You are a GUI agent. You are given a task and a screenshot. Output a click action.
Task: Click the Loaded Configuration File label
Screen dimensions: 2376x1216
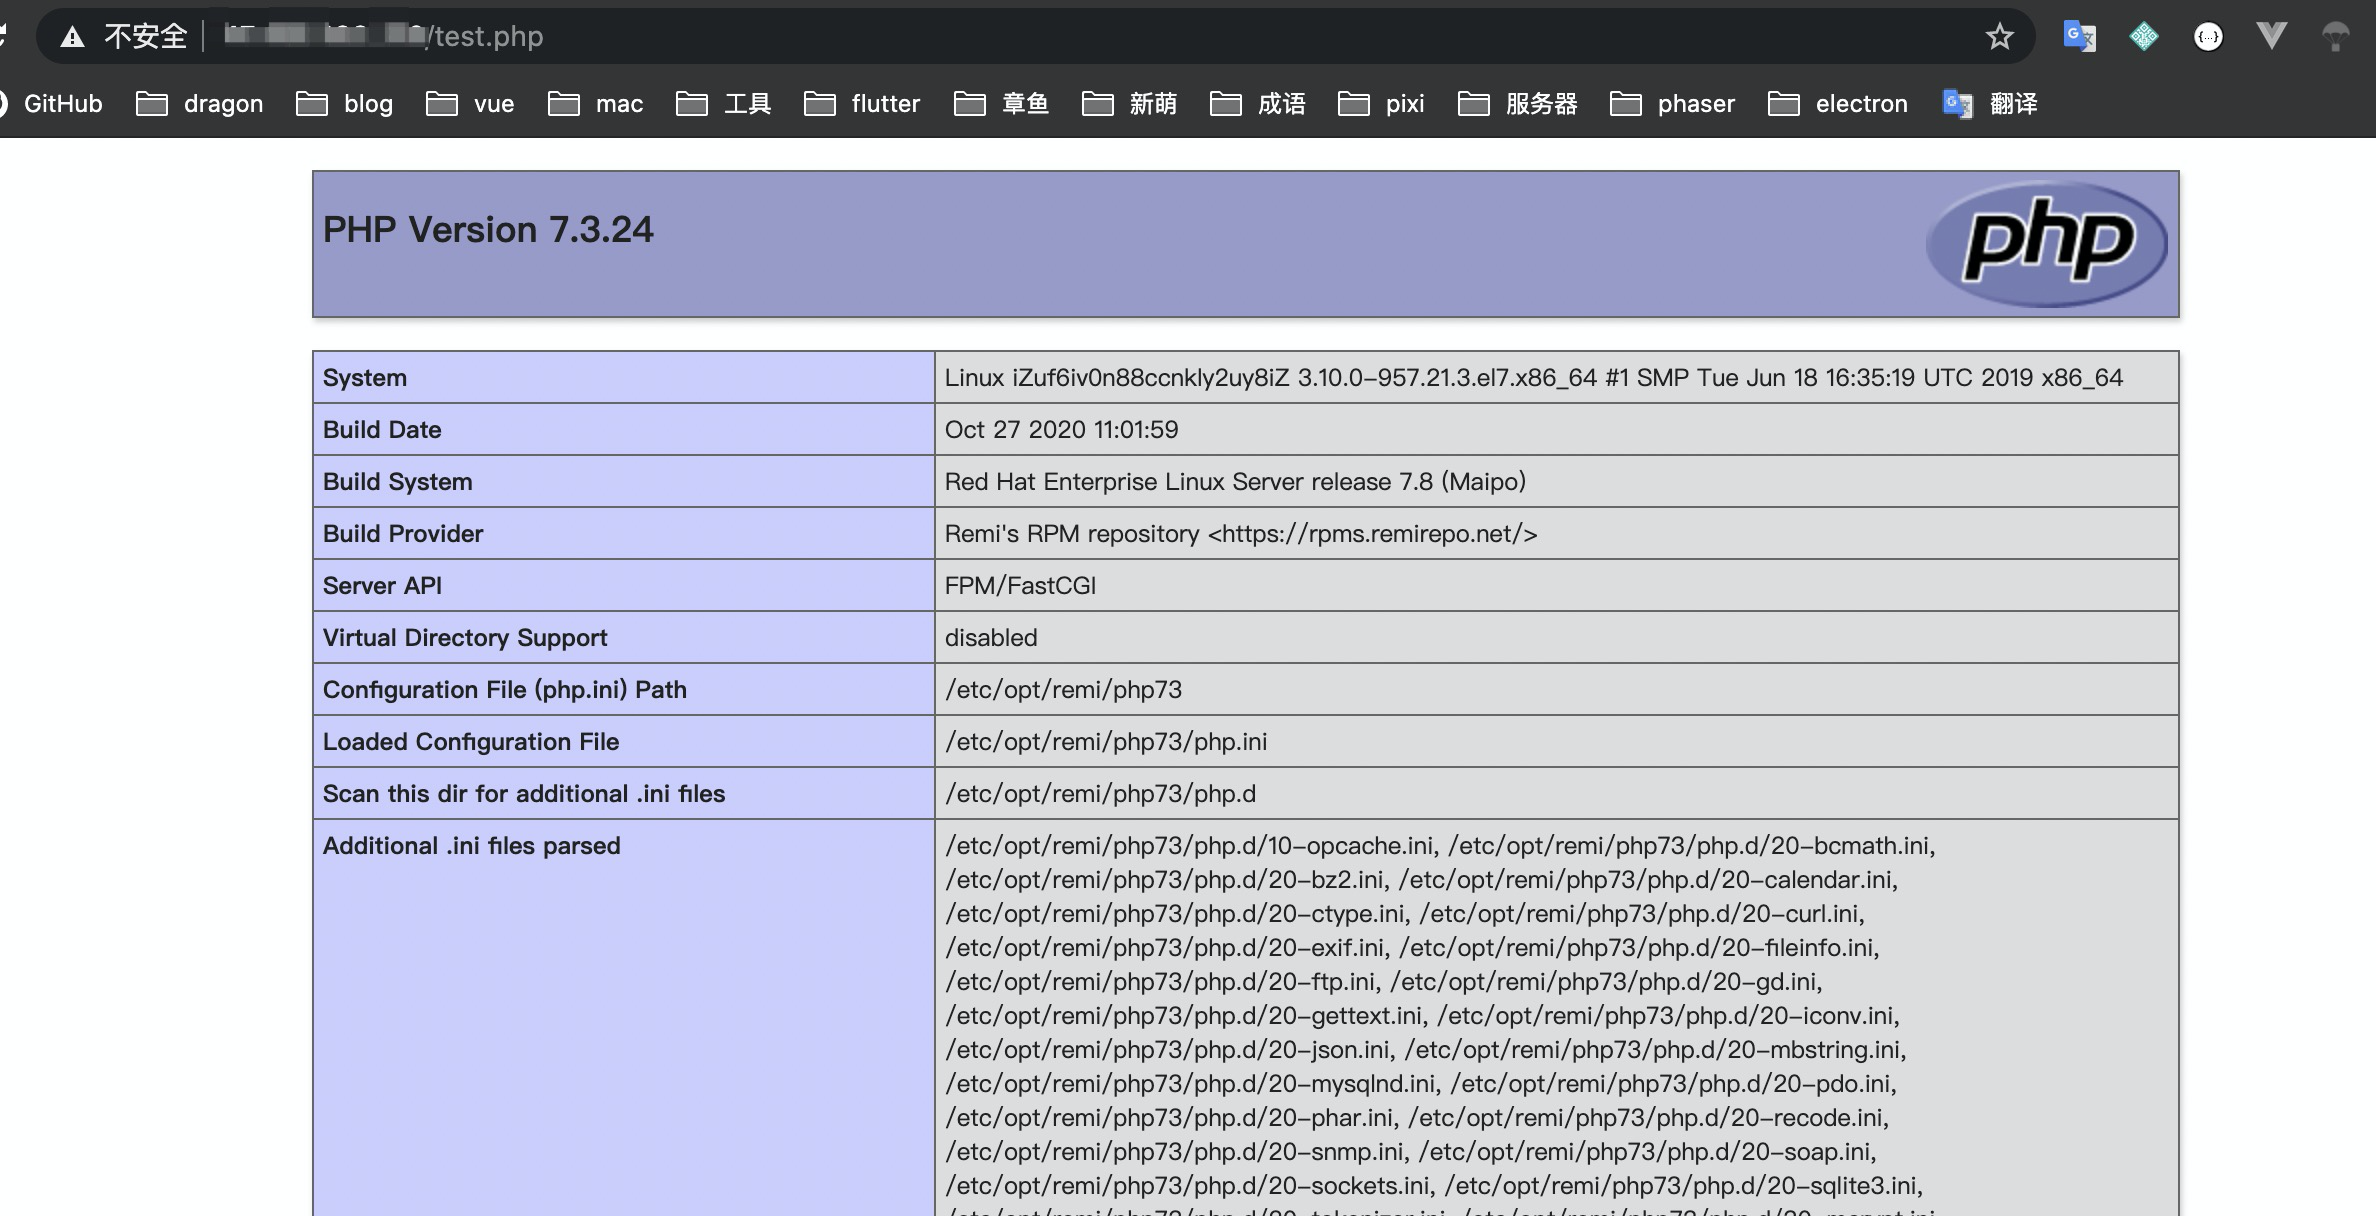tap(471, 742)
